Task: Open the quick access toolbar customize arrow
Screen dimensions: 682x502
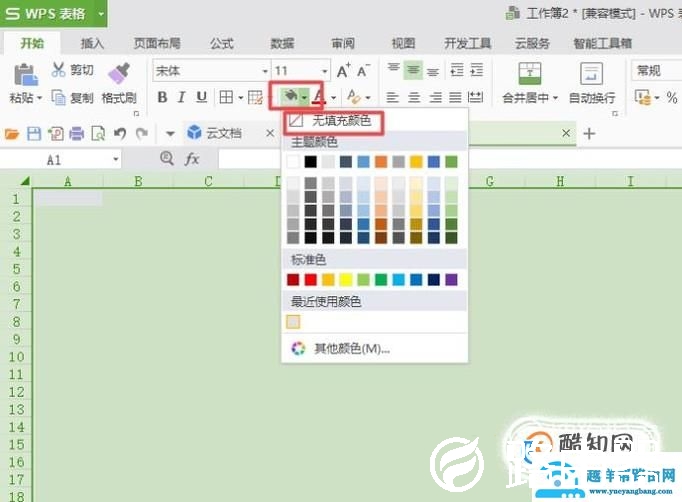Action: pyautogui.click(x=170, y=134)
